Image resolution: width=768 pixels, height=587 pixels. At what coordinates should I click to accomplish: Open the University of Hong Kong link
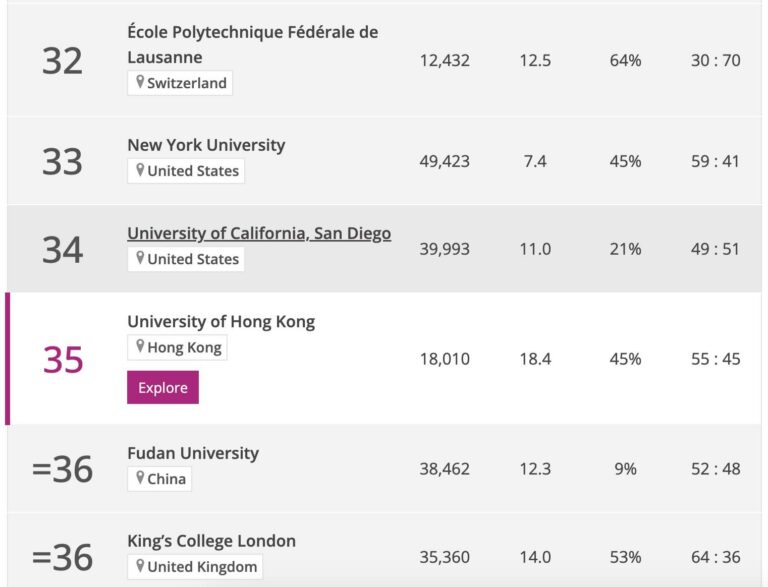click(221, 321)
